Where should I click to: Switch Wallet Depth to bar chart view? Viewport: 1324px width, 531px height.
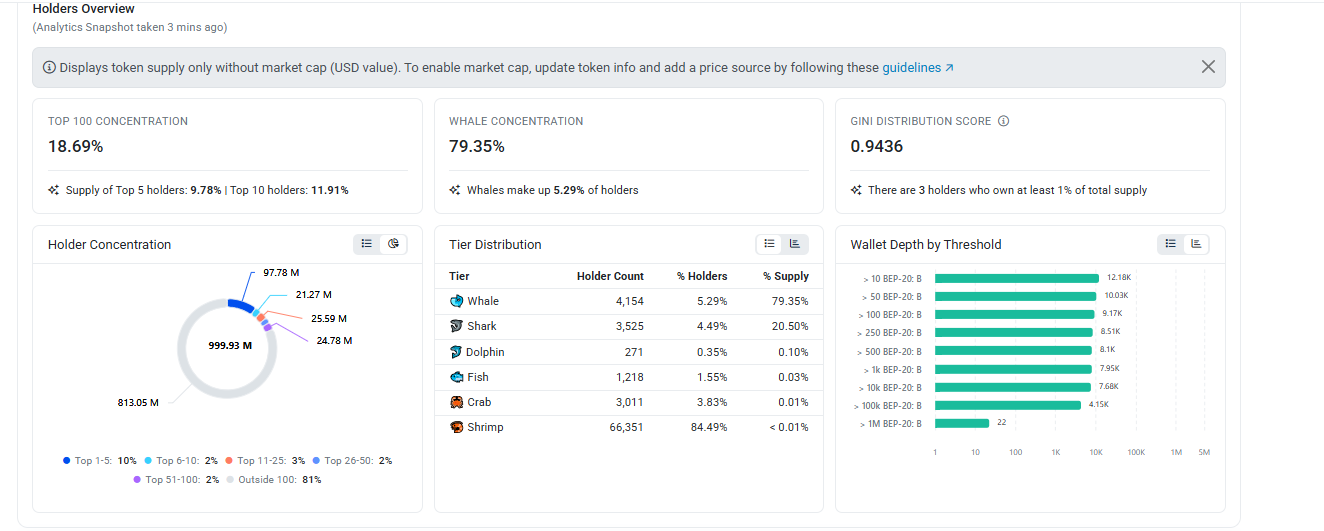[1197, 244]
